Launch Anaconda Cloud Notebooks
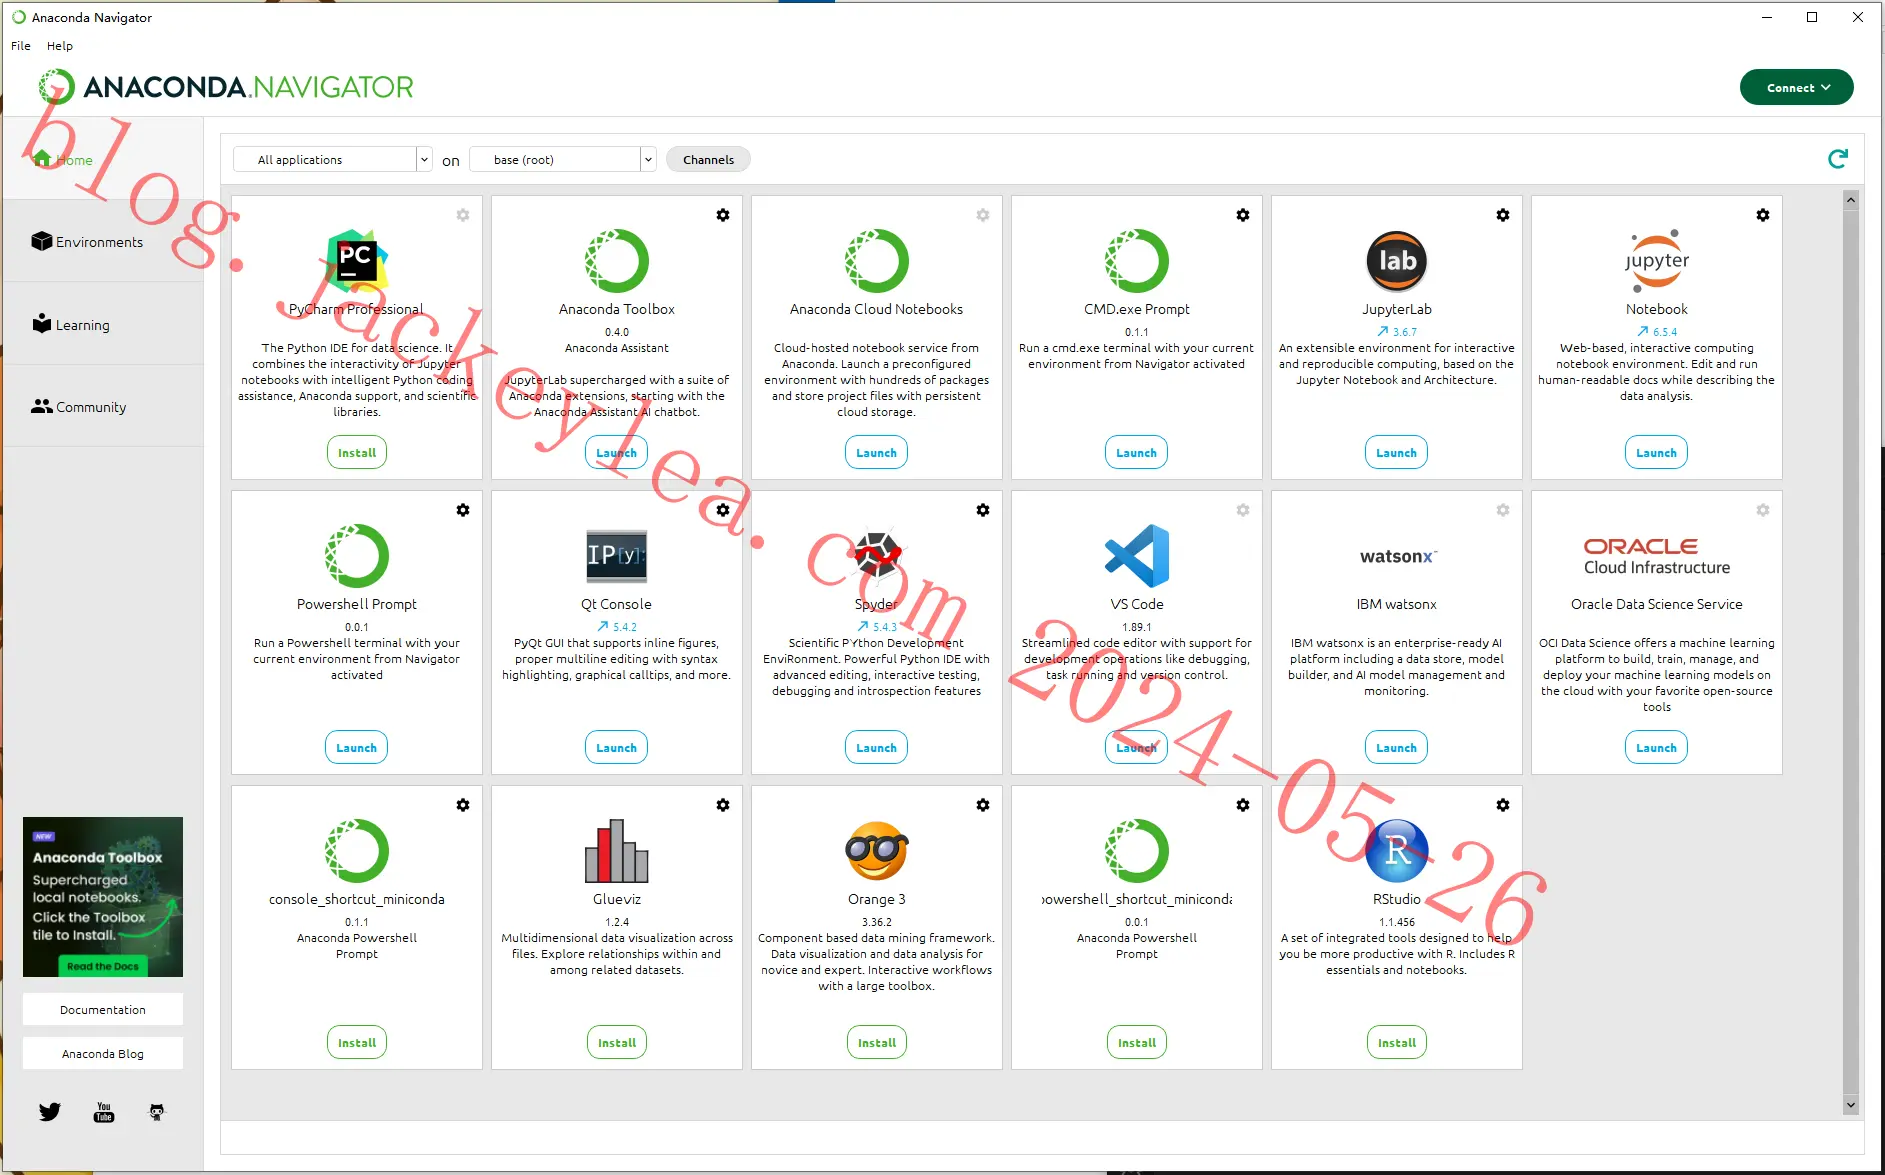The height and width of the screenshot is (1175, 1885). 877,452
